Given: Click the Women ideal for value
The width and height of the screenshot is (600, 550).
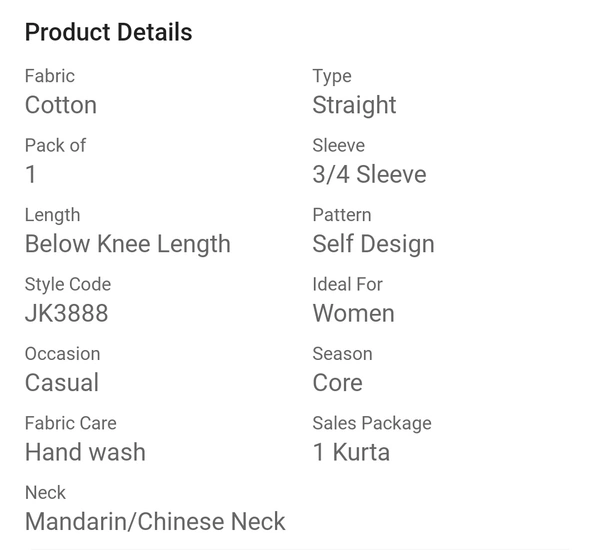Looking at the screenshot, I should [x=354, y=313].
